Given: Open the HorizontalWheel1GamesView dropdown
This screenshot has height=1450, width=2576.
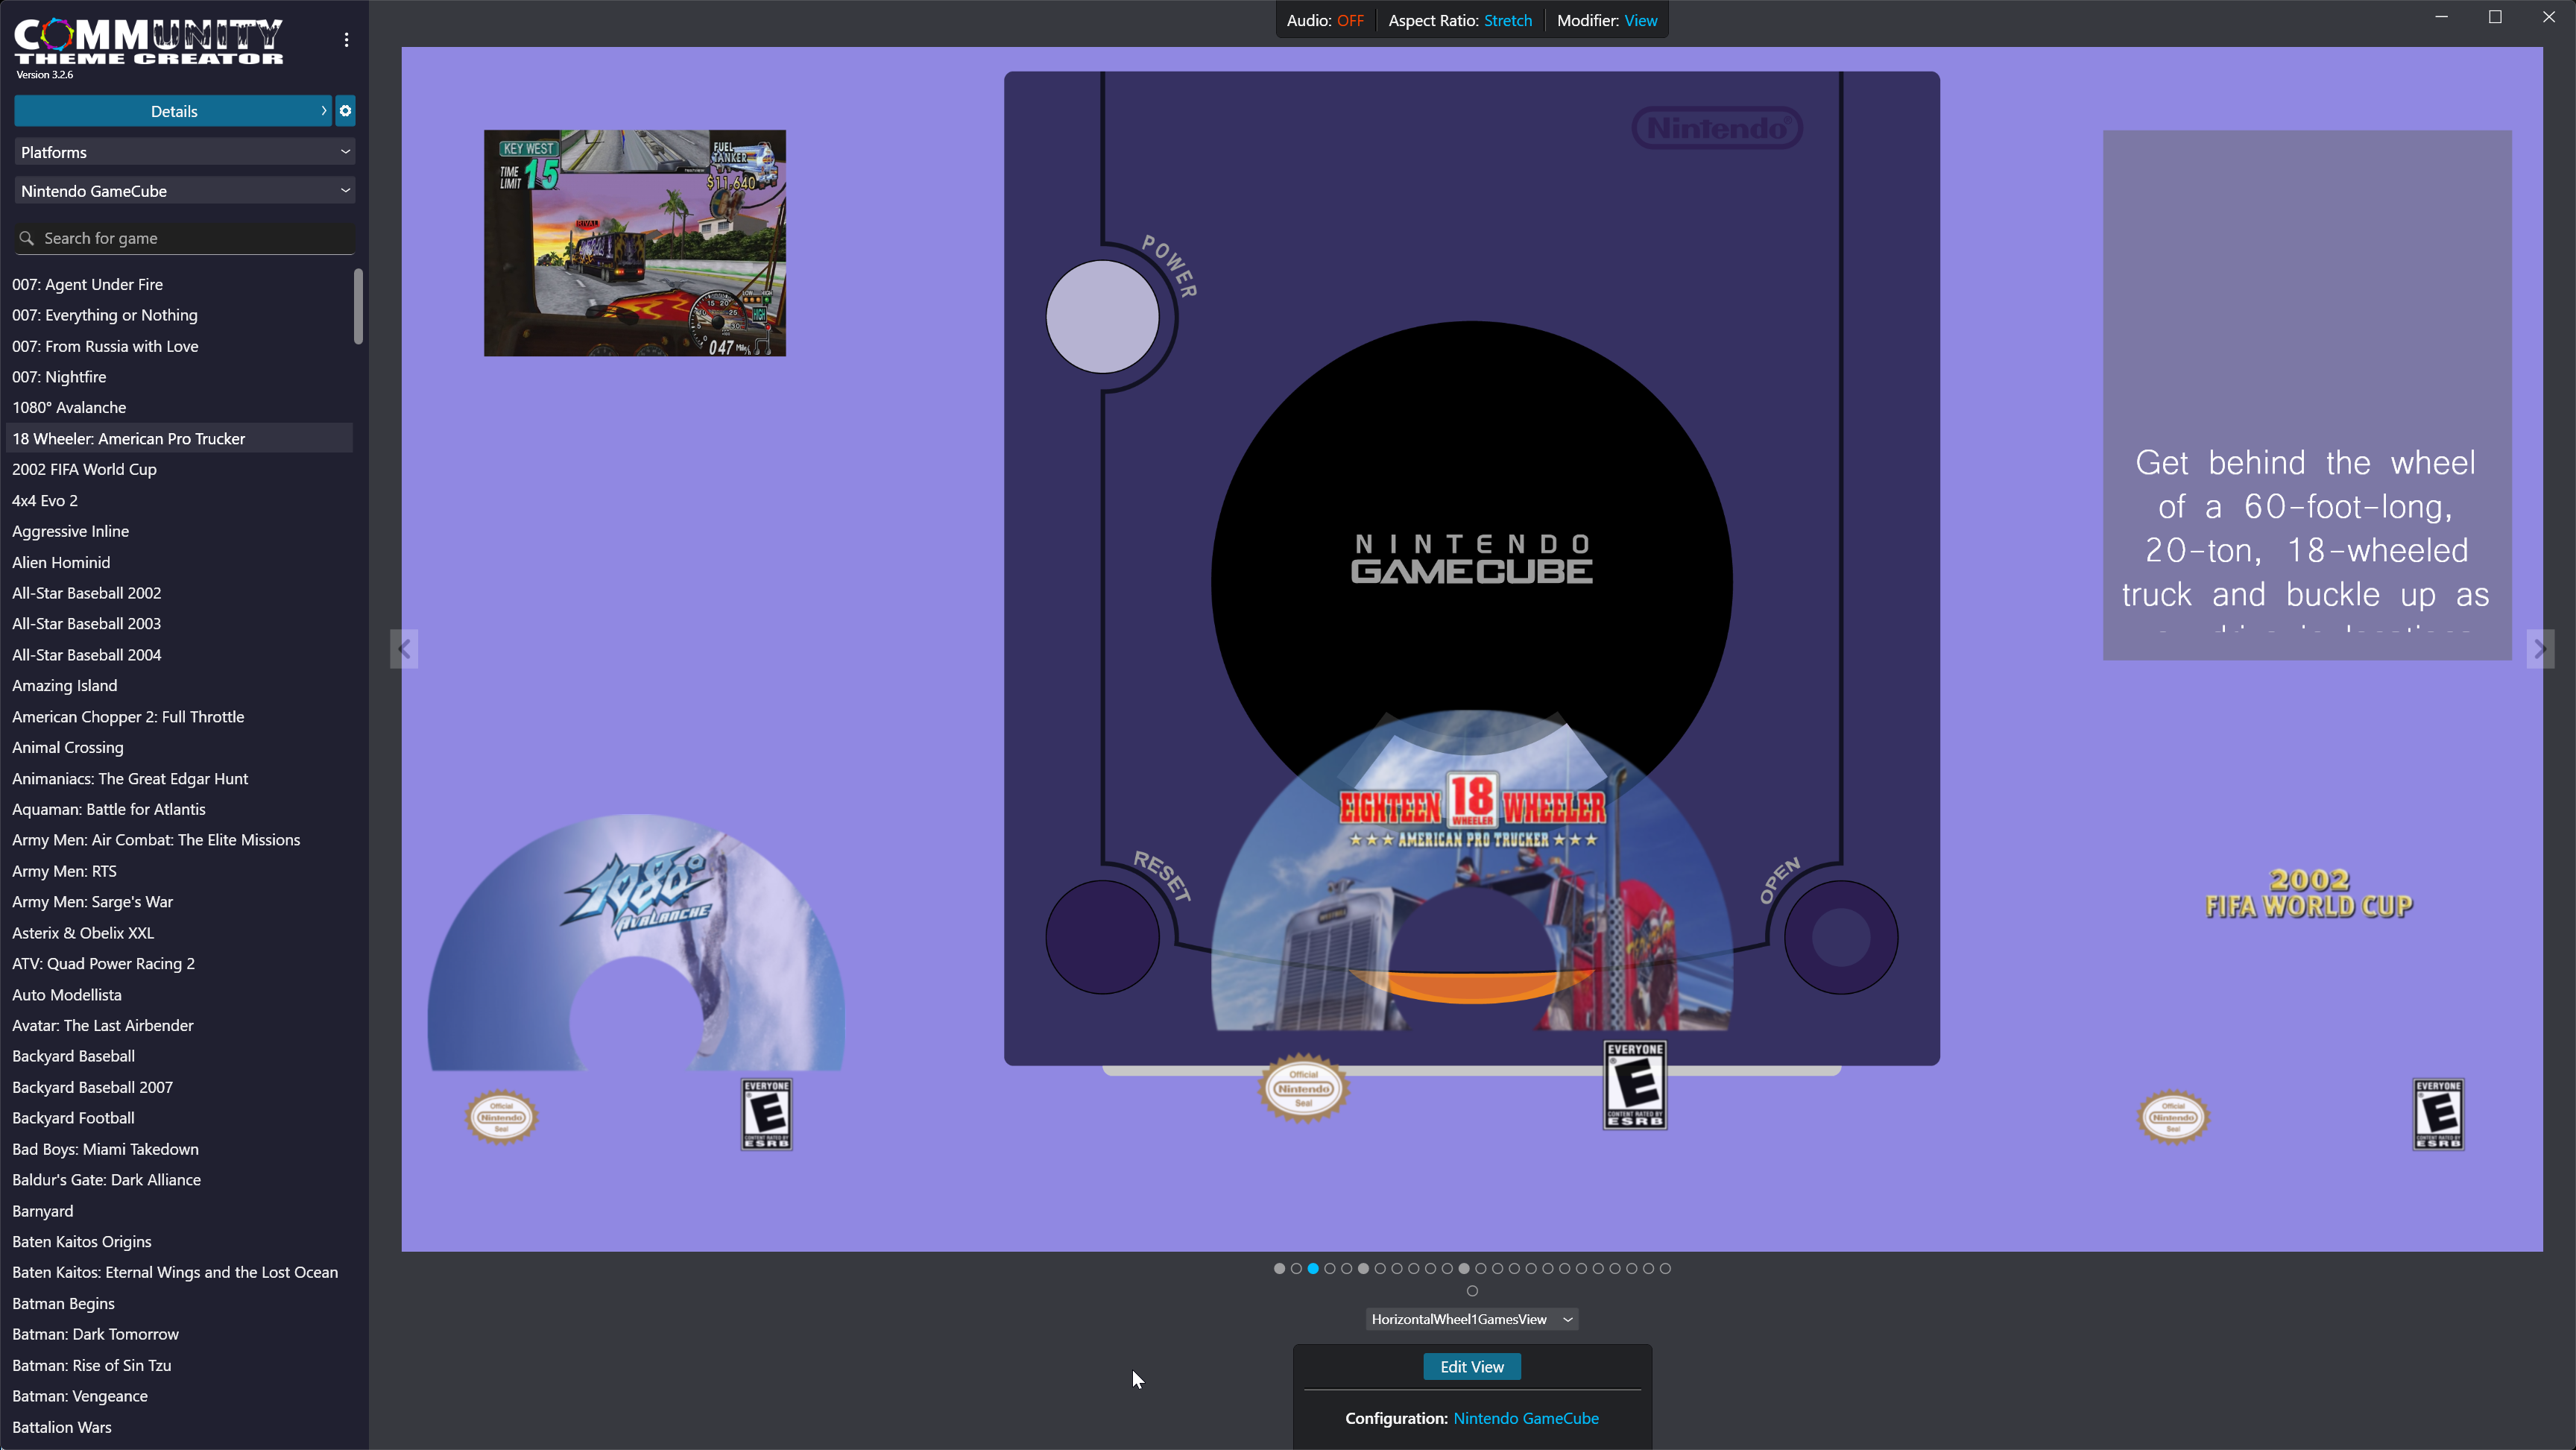Looking at the screenshot, I should 1472,1319.
